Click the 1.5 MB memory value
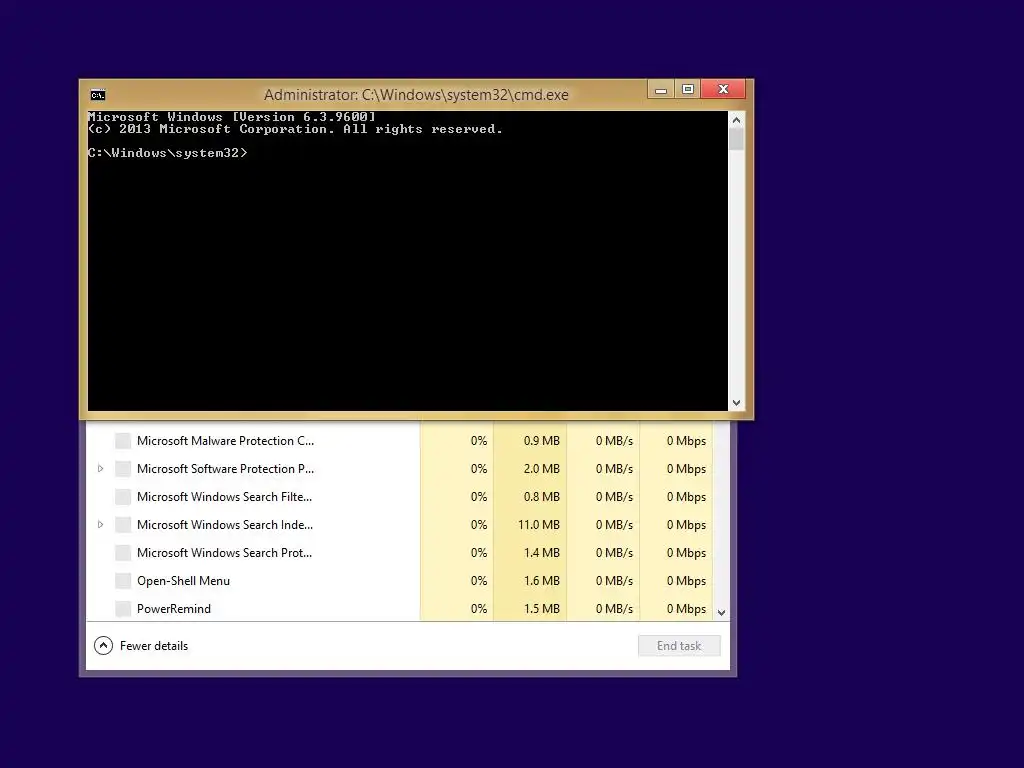The width and height of the screenshot is (1024, 768). 541,609
